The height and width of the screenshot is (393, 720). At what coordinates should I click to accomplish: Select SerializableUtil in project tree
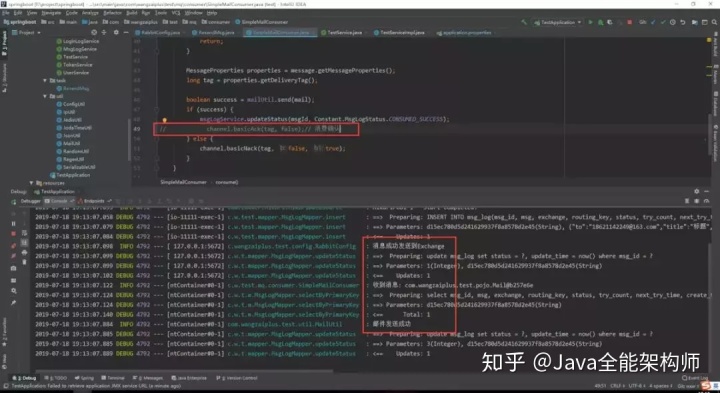point(76,167)
